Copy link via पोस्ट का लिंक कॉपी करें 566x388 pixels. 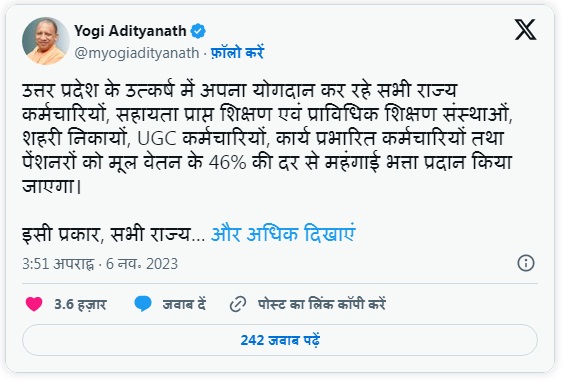(x=322, y=304)
